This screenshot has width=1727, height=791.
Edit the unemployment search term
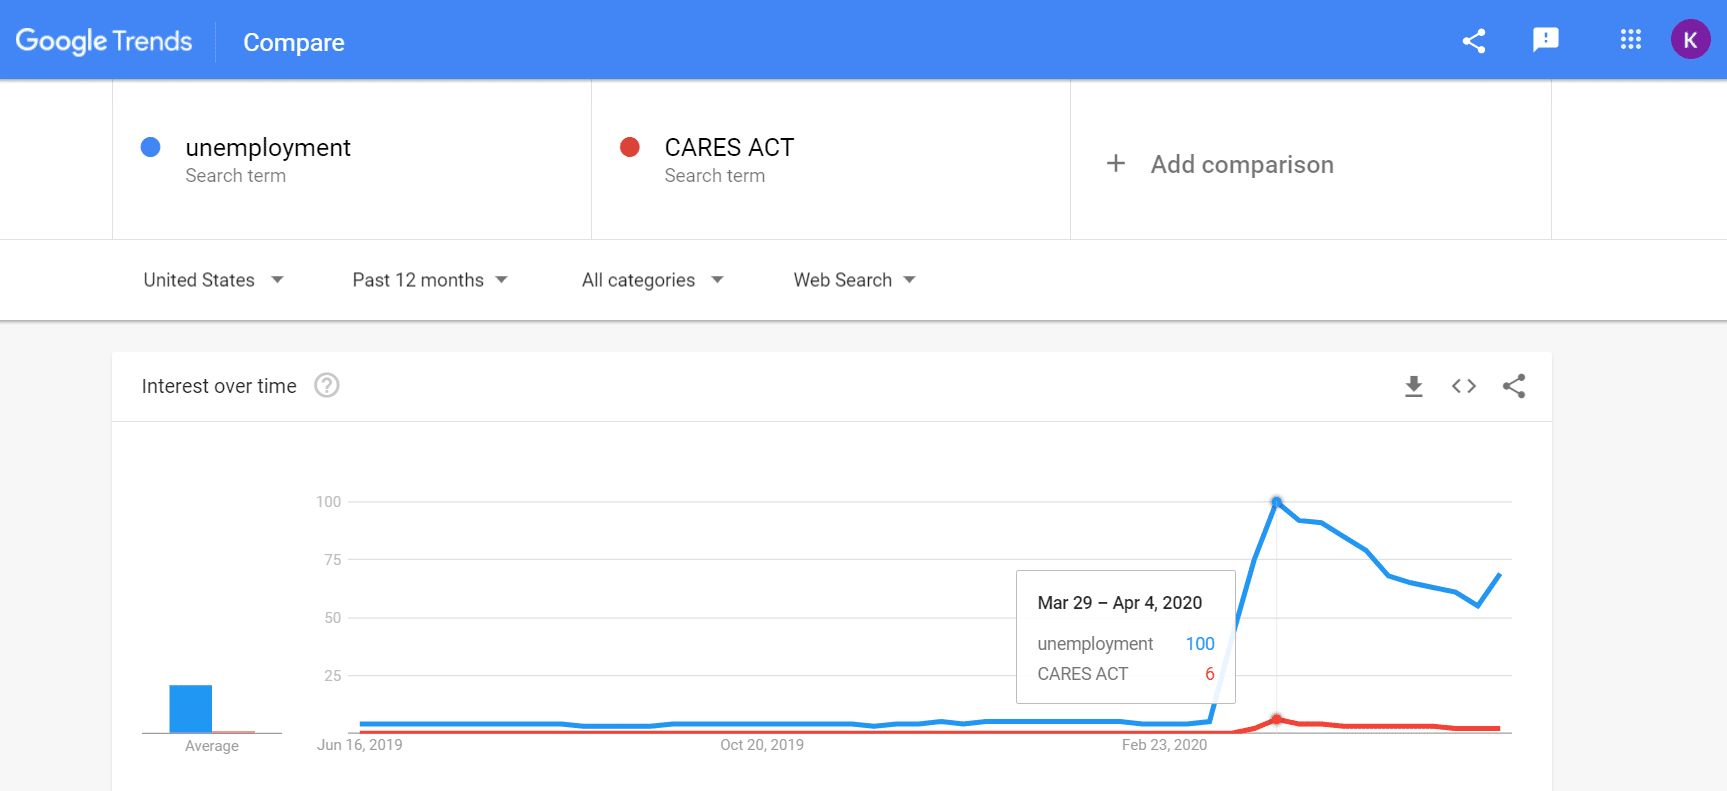pos(268,148)
